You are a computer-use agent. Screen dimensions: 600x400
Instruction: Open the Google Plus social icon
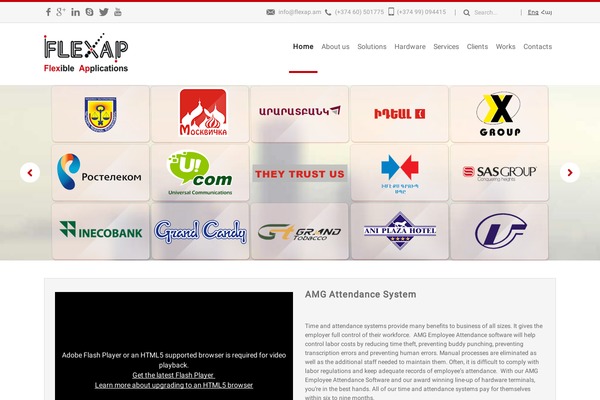(x=60, y=12)
